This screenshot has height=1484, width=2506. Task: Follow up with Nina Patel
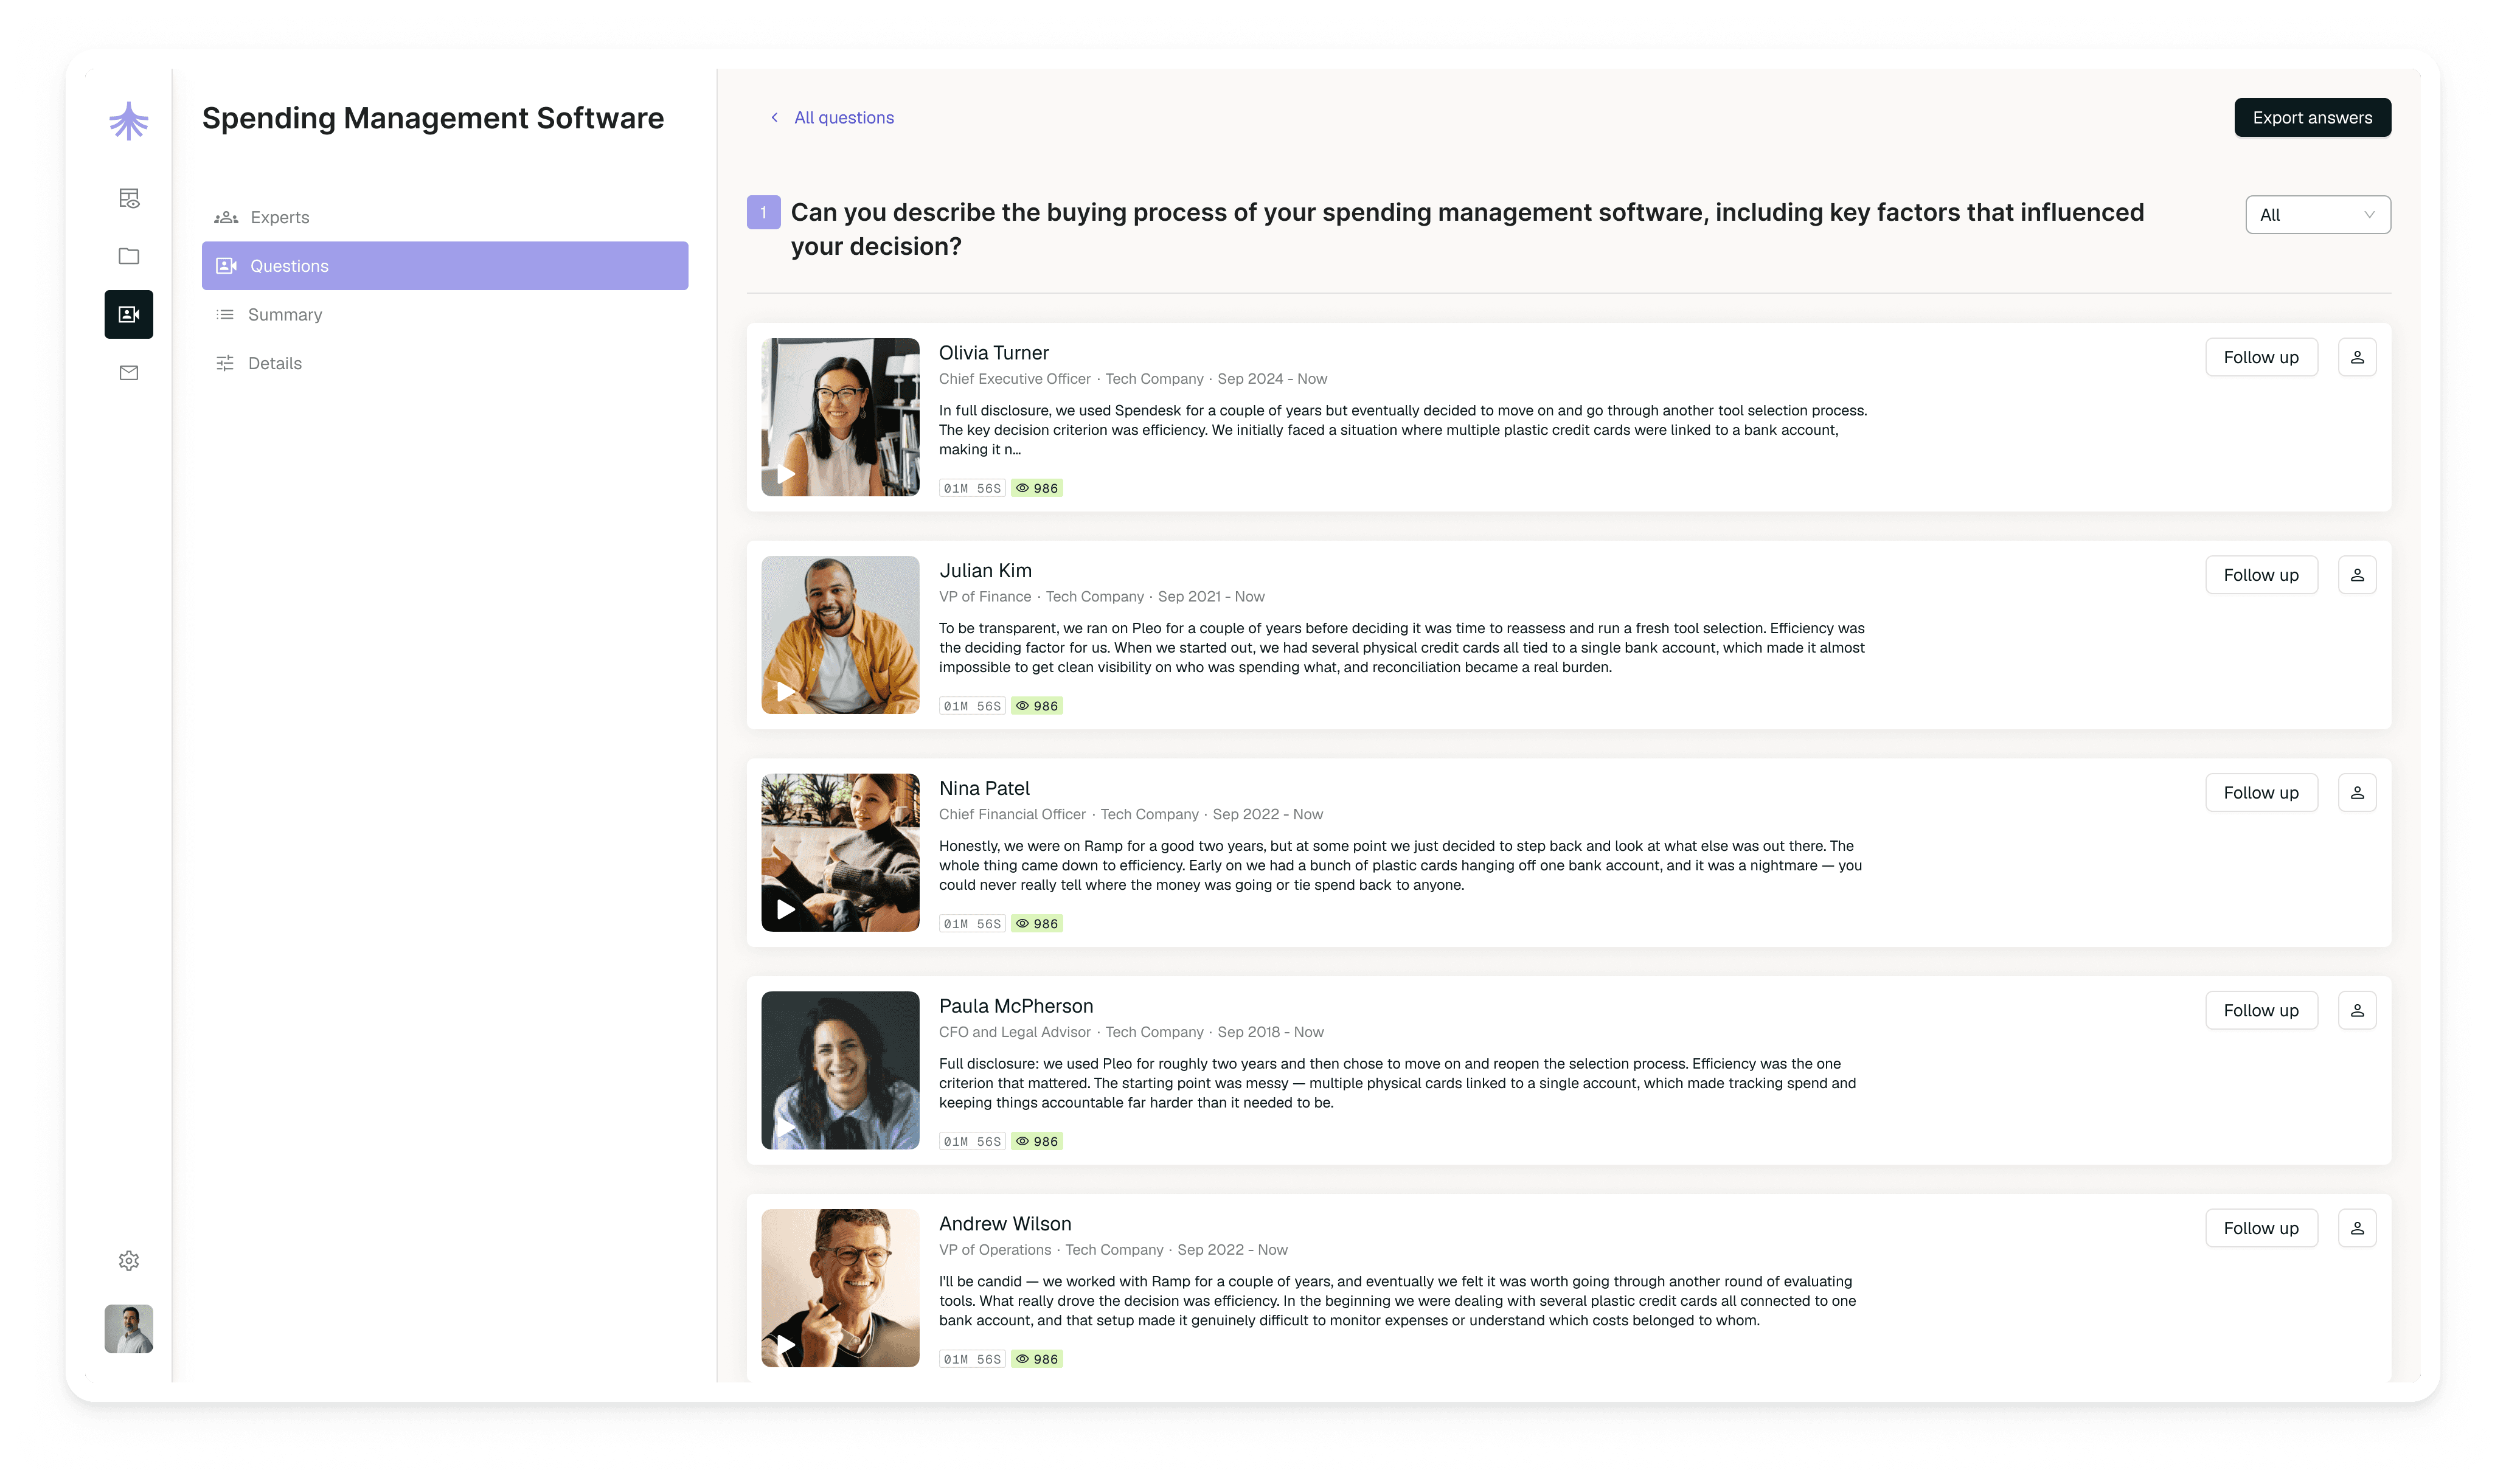point(2261,793)
